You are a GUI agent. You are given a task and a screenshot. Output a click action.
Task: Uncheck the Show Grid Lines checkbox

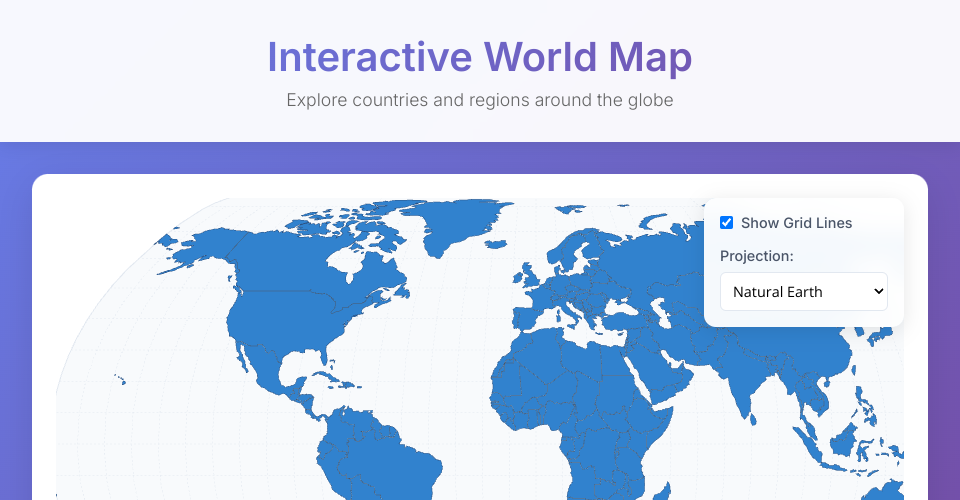click(727, 222)
